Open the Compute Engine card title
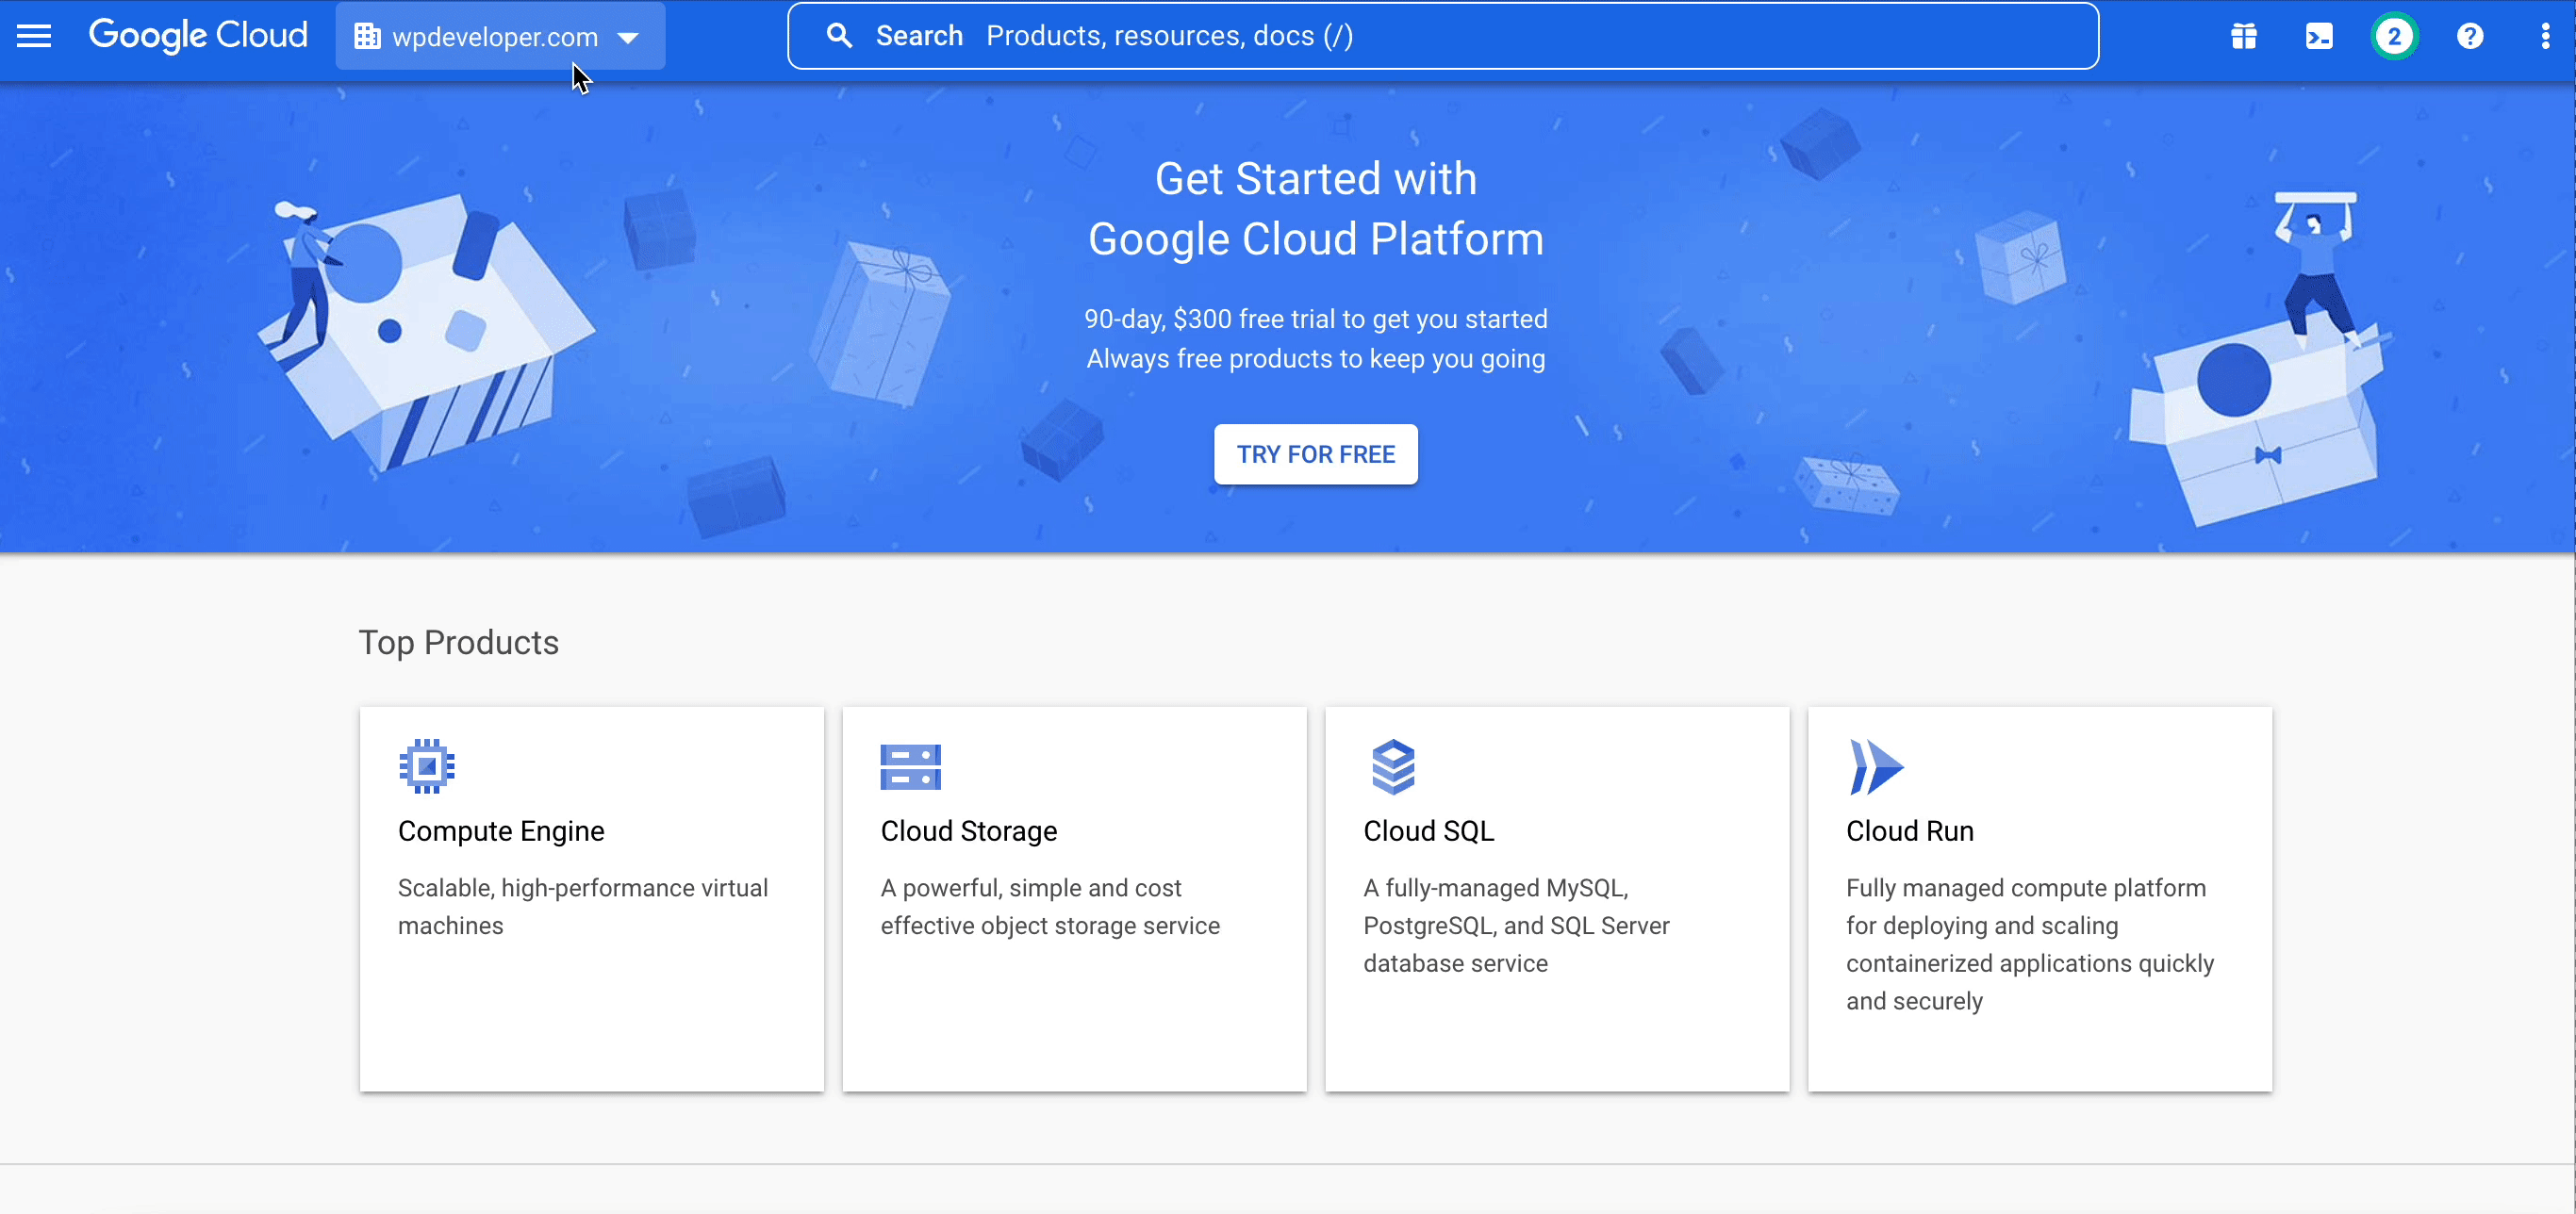This screenshot has height=1214, width=2576. pos(501,831)
